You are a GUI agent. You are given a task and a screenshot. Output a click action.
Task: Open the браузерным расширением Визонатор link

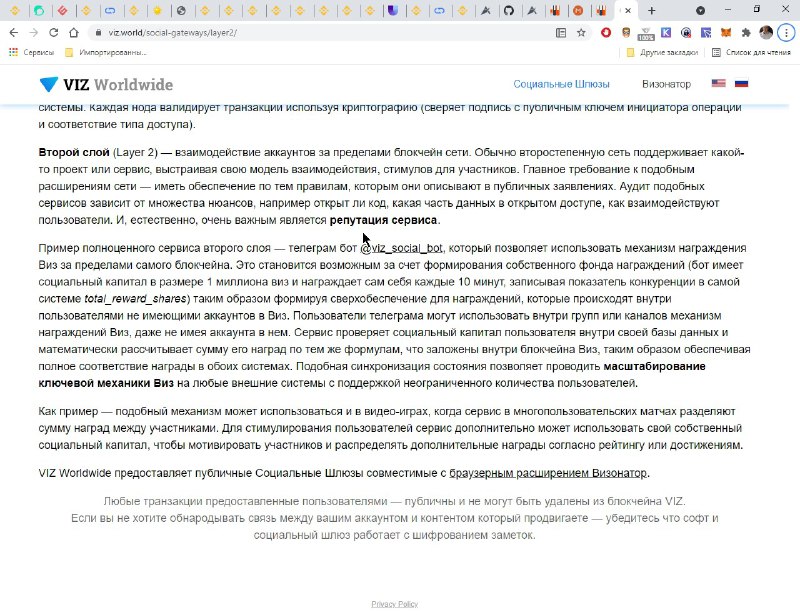click(x=548, y=473)
